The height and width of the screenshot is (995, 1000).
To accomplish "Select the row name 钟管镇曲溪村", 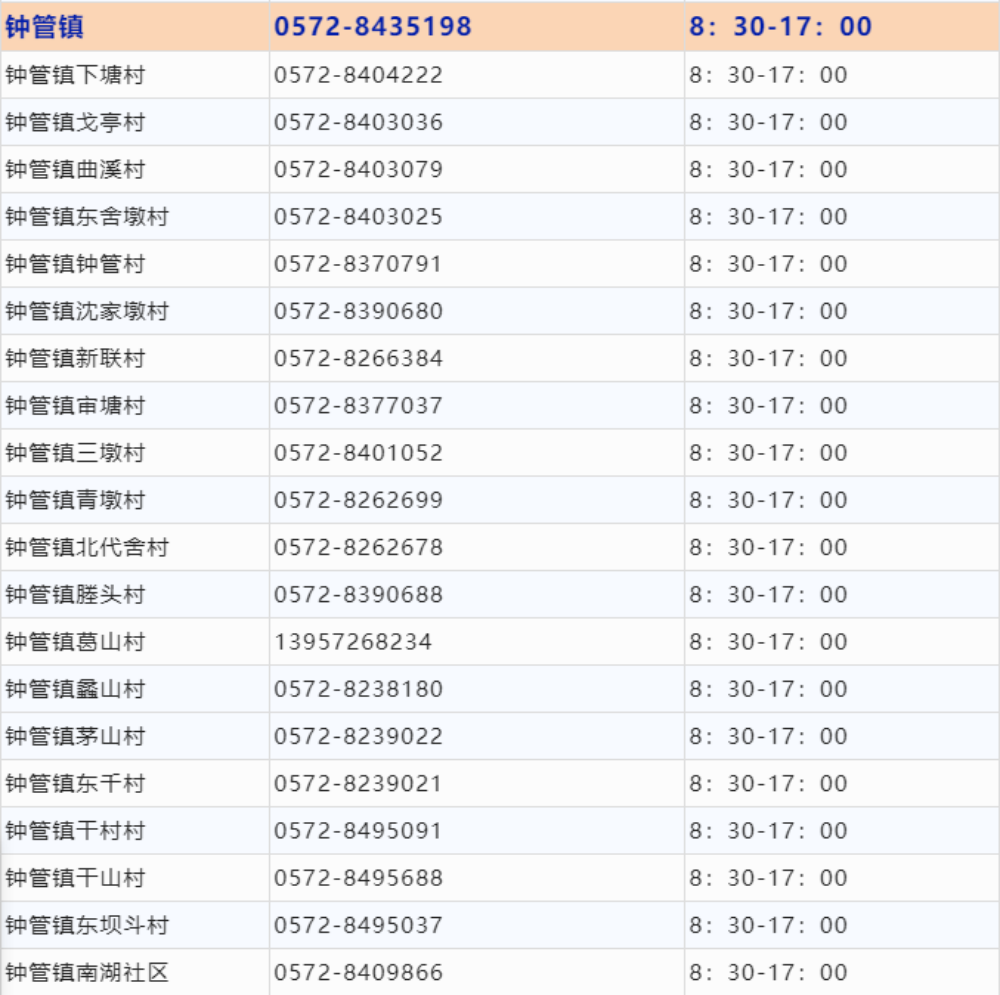I will tap(75, 170).
